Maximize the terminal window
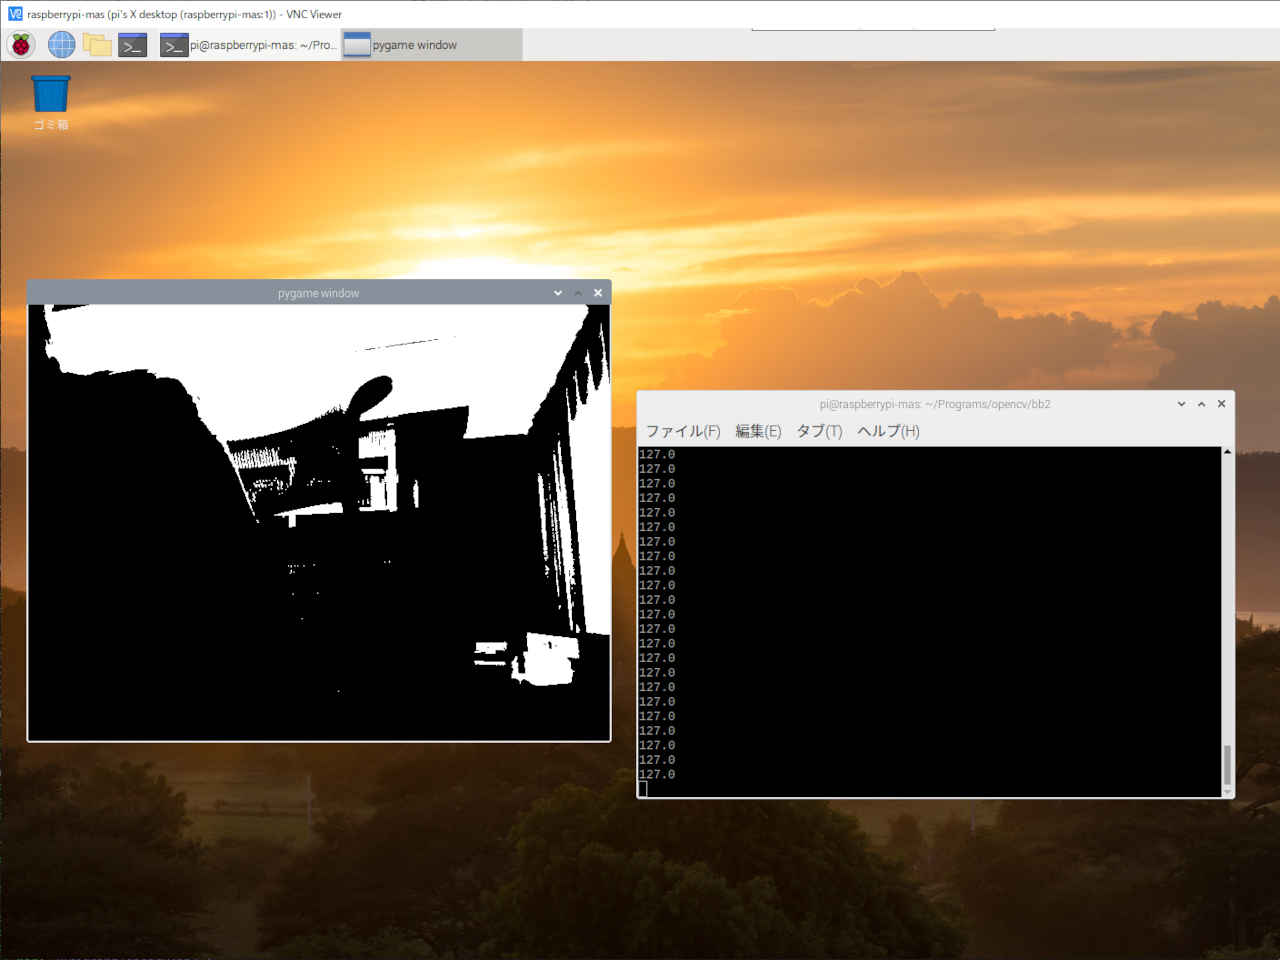Viewport: 1280px width, 960px height. [1201, 404]
